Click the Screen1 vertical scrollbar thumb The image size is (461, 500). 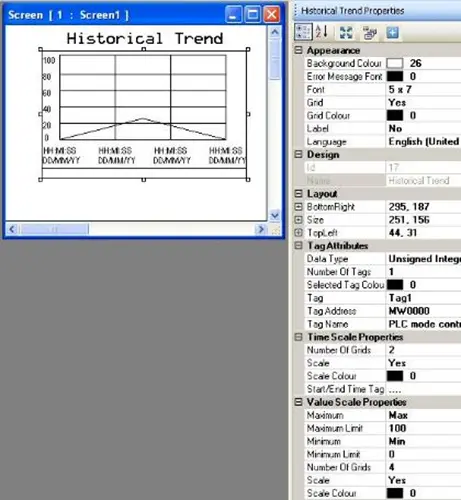275,59
